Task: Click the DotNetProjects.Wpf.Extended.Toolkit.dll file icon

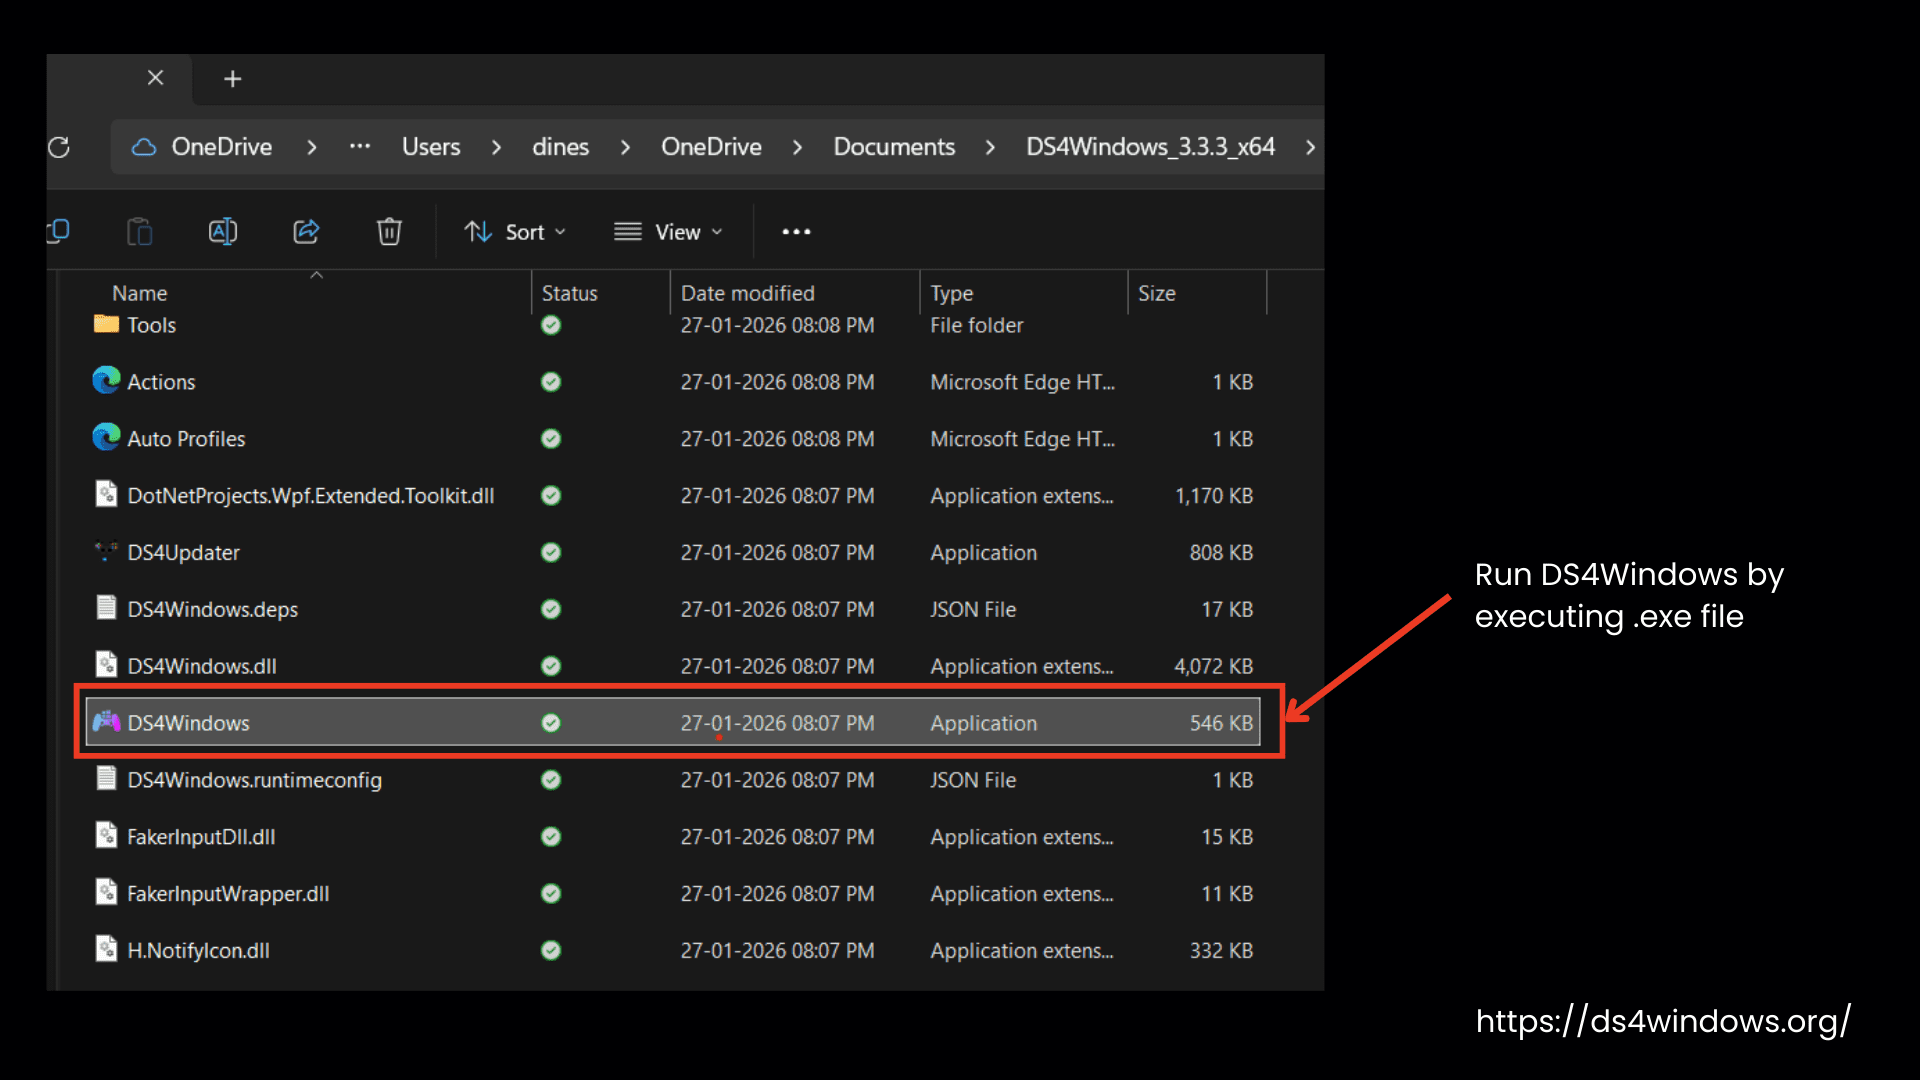Action: [106, 495]
